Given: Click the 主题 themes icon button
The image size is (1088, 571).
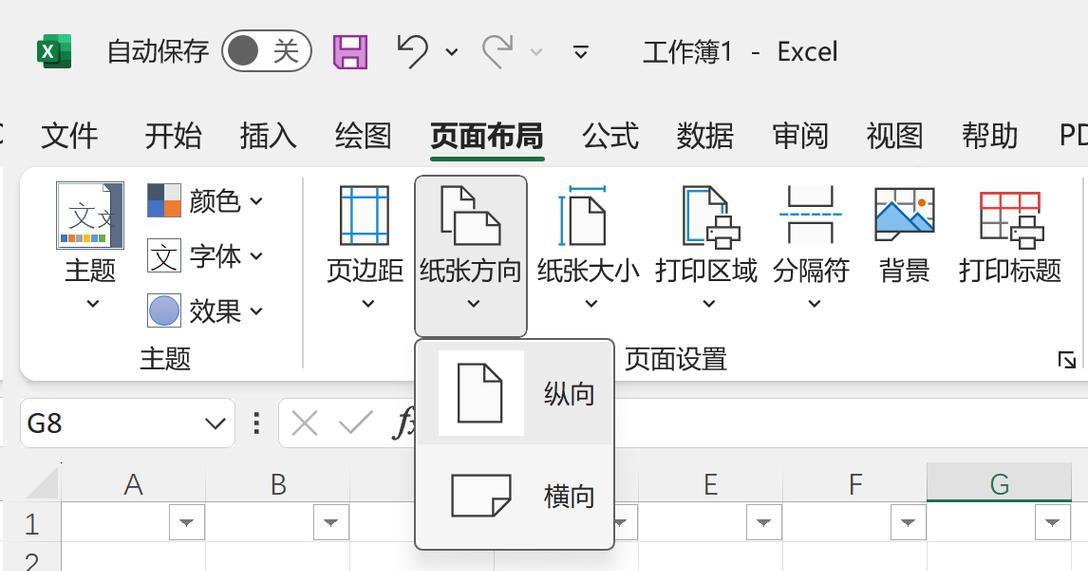Looking at the screenshot, I should click(90, 215).
